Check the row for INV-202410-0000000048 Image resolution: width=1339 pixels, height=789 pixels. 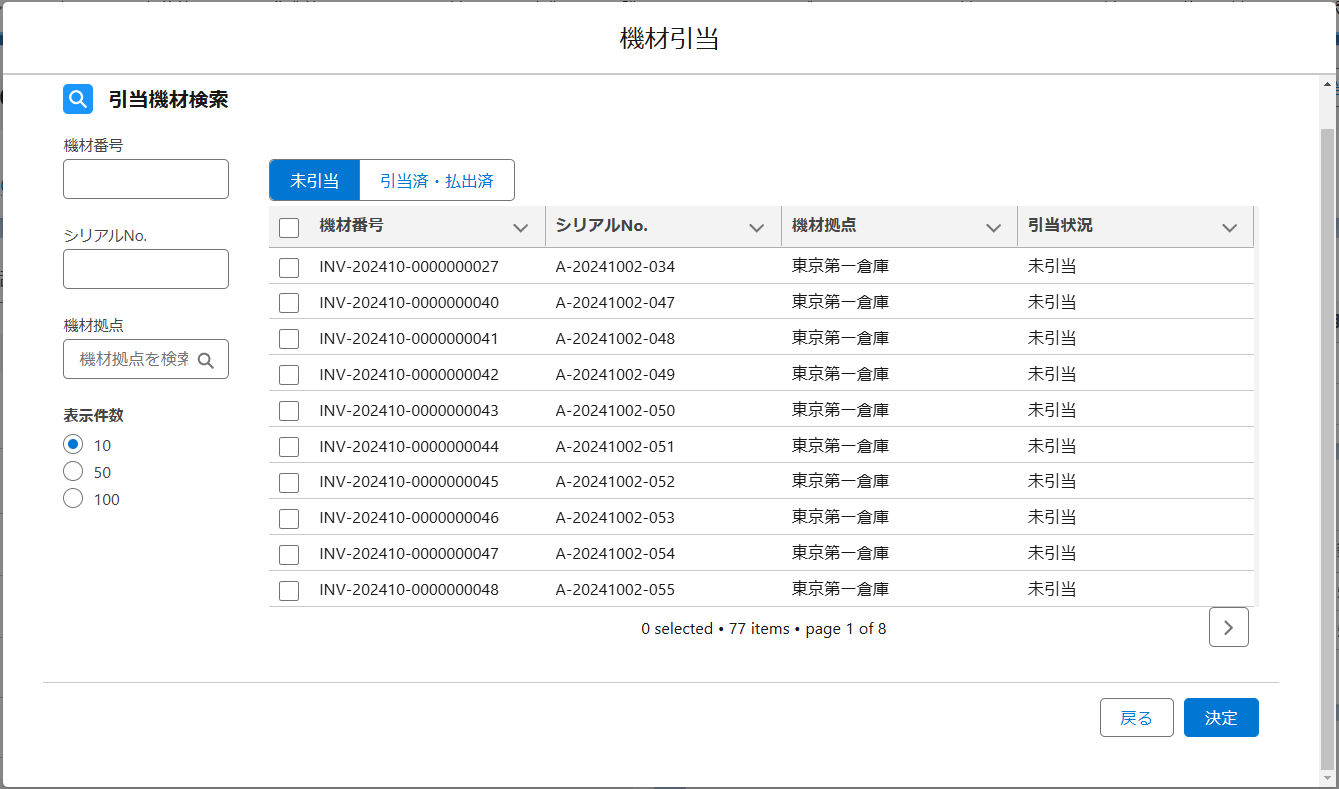point(289,590)
